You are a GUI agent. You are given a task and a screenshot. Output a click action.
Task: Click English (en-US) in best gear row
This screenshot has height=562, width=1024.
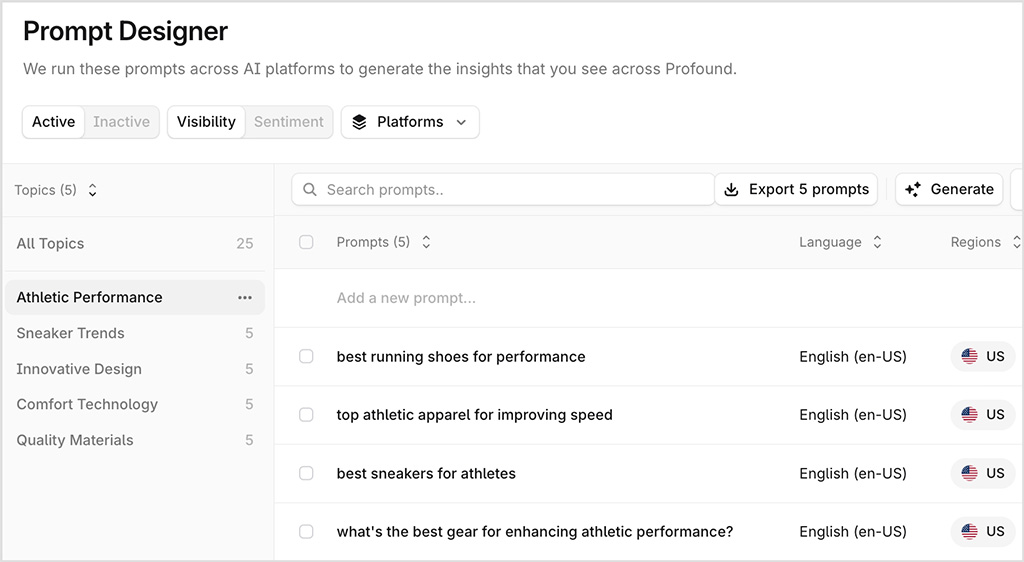point(853,531)
